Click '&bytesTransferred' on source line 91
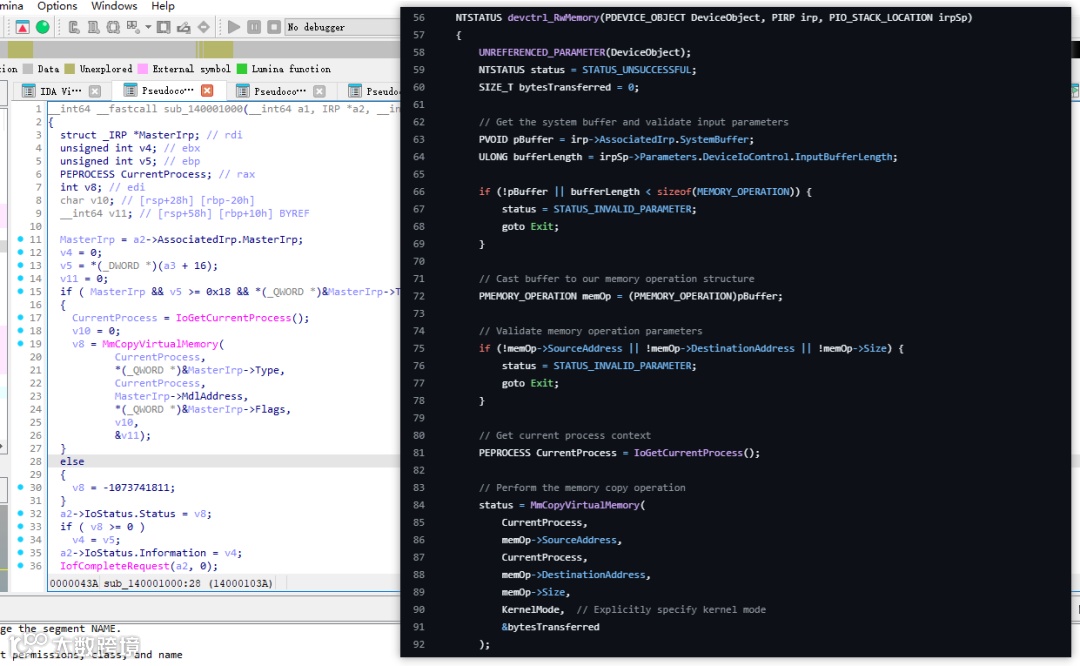 [550, 627]
